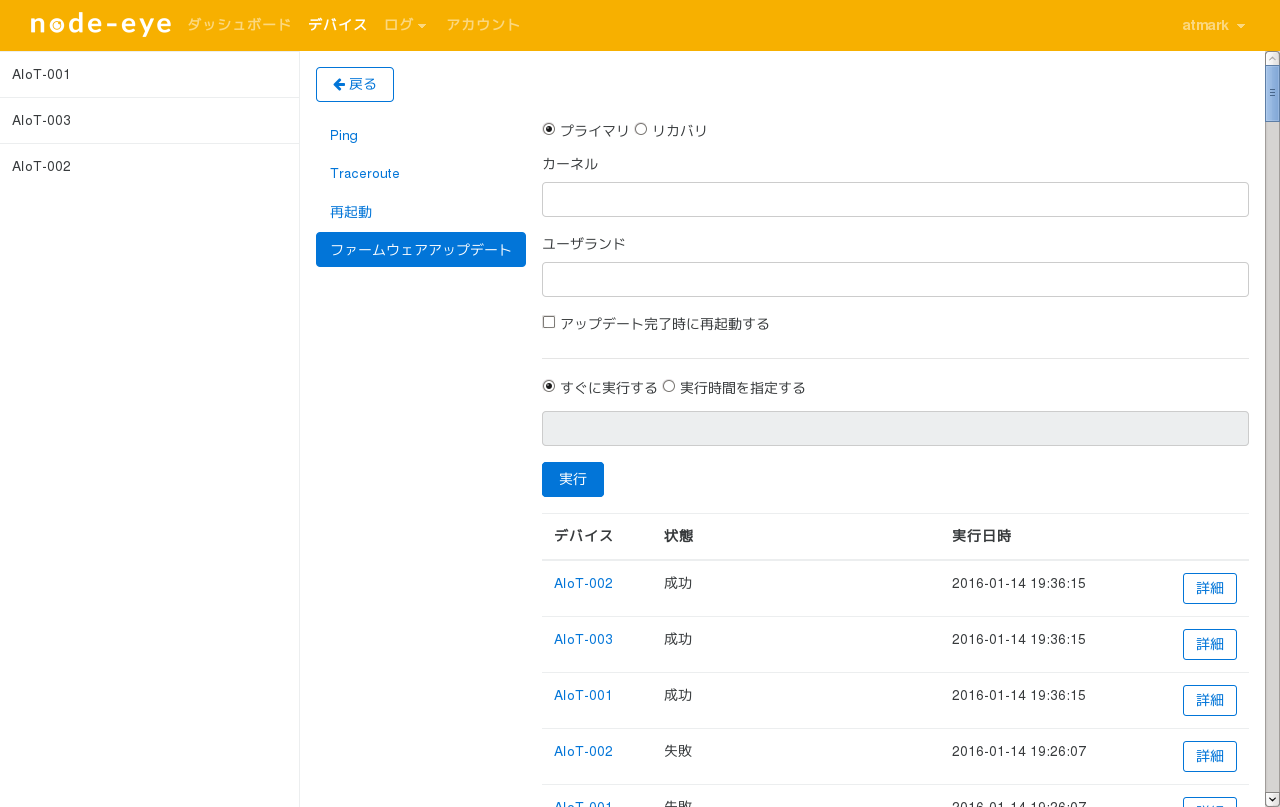The width and height of the screenshot is (1280, 807).
Task: Click the disabled execution time field
Action: [895, 428]
